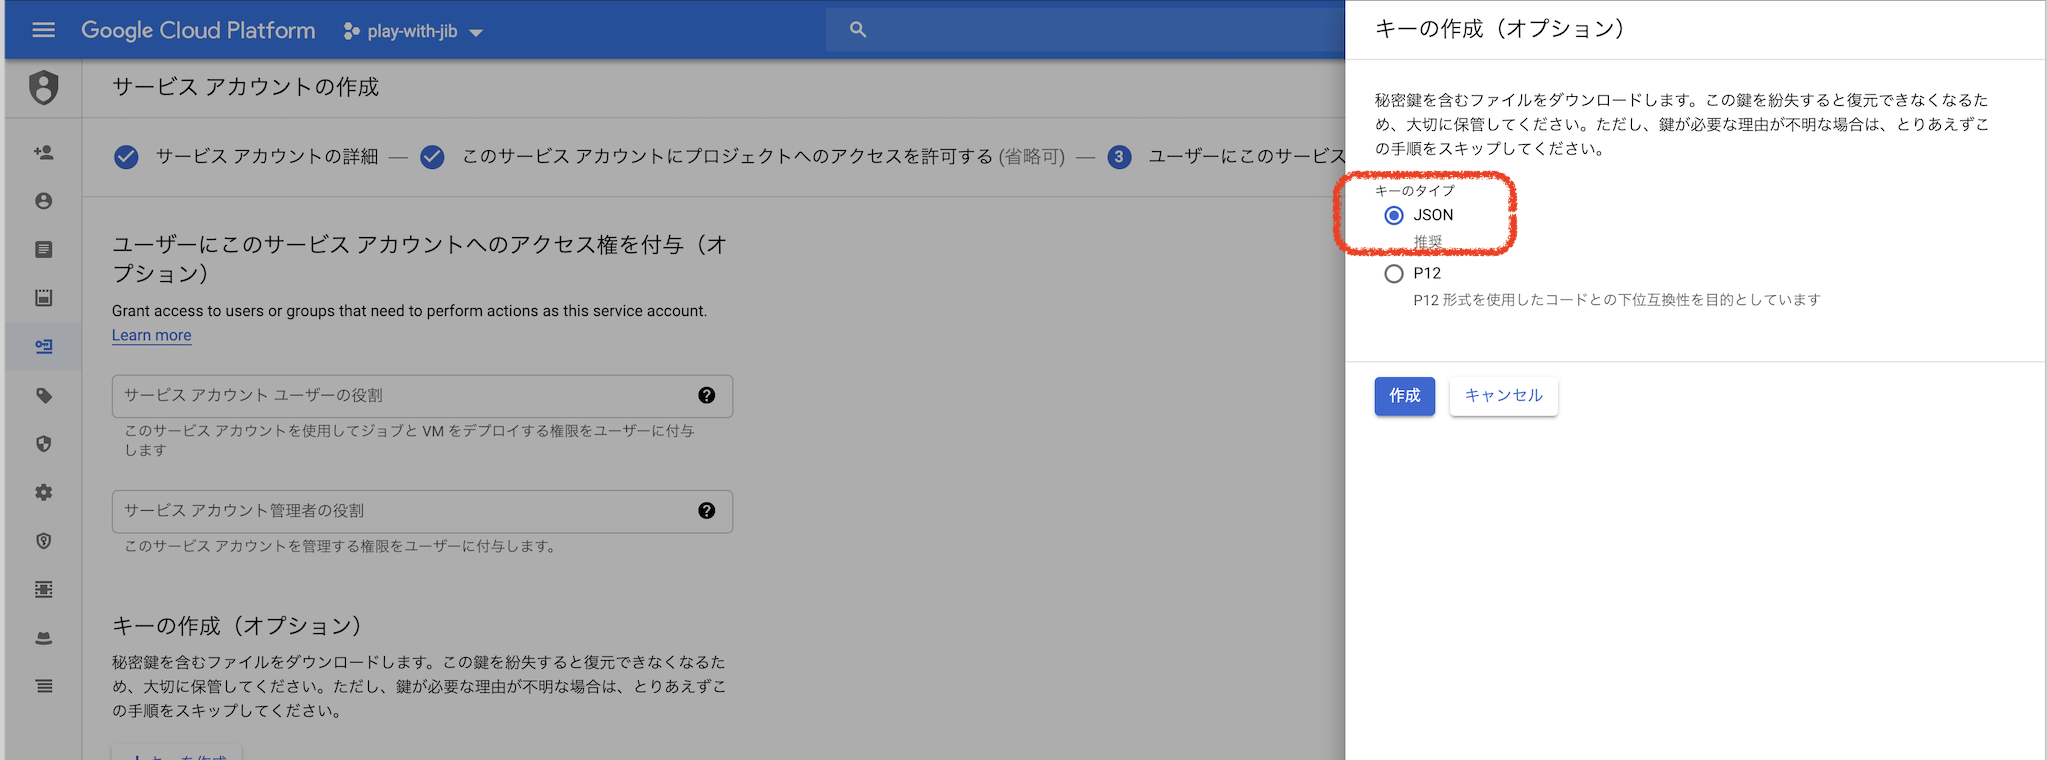
Task: Open the labels tag sidebar icon
Action: click(x=43, y=395)
